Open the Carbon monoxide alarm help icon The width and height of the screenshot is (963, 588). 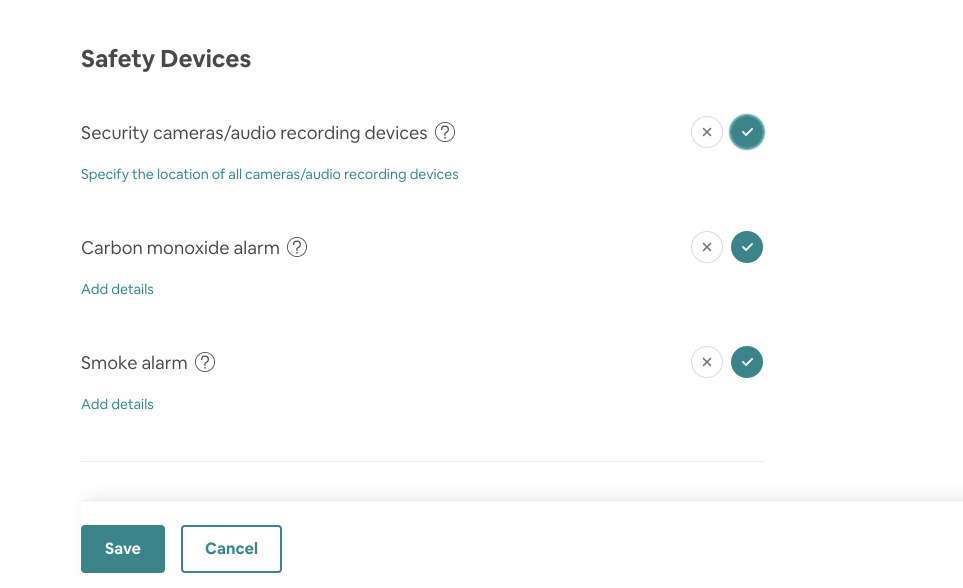(x=297, y=247)
